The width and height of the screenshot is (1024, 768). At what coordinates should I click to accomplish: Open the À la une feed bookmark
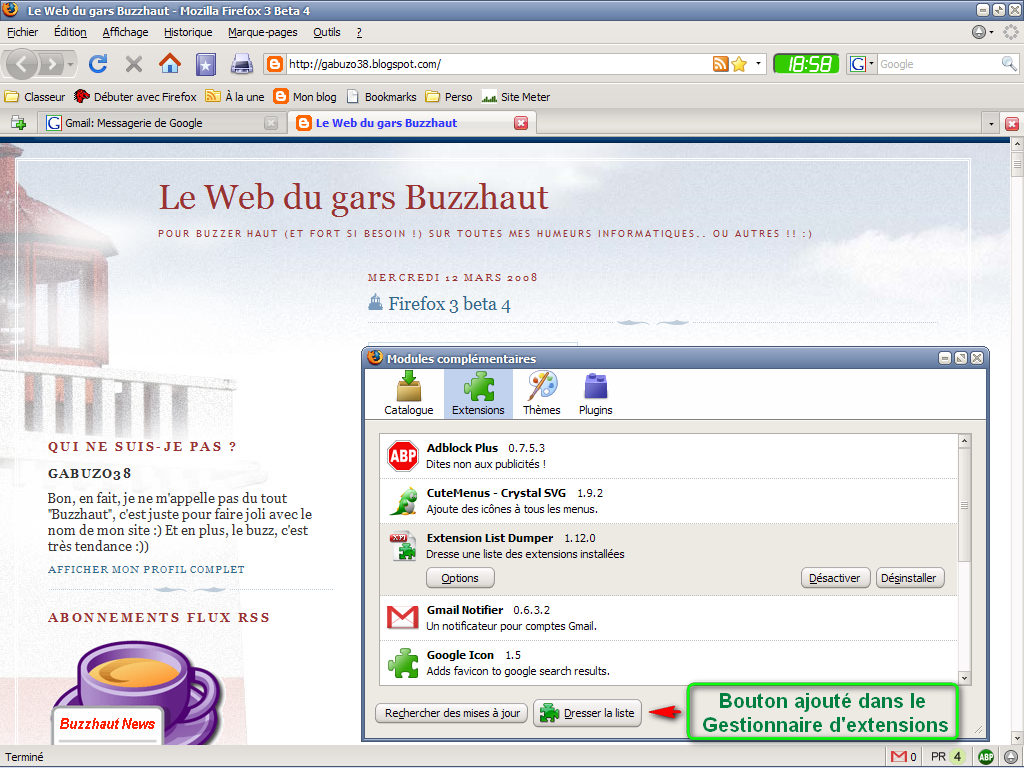pyautogui.click(x=235, y=97)
